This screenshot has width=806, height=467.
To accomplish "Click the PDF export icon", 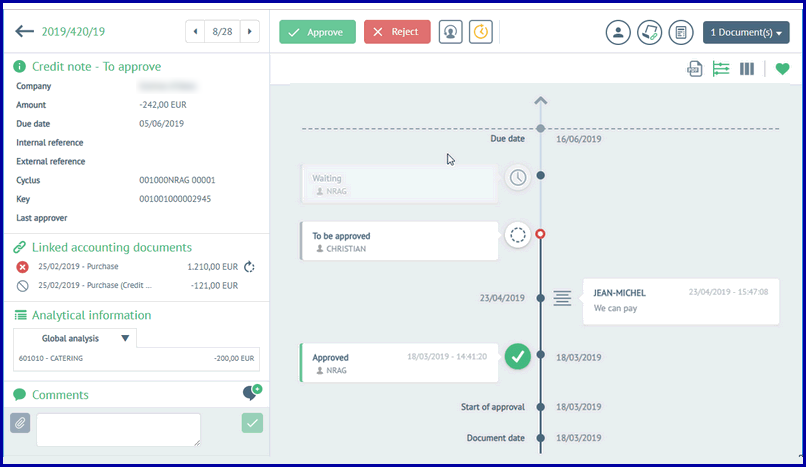I will click(695, 69).
